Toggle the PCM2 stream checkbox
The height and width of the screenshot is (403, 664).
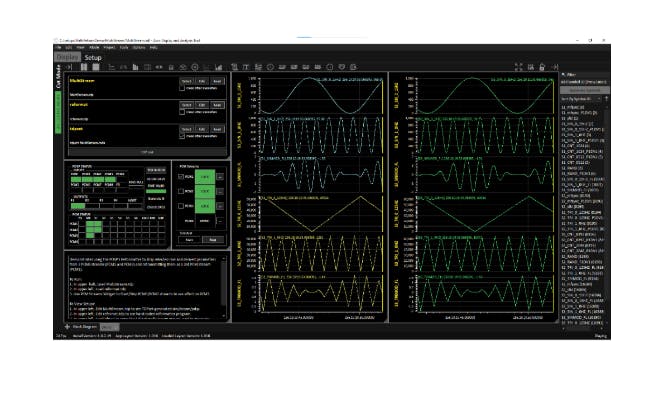click(x=181, y=191)
